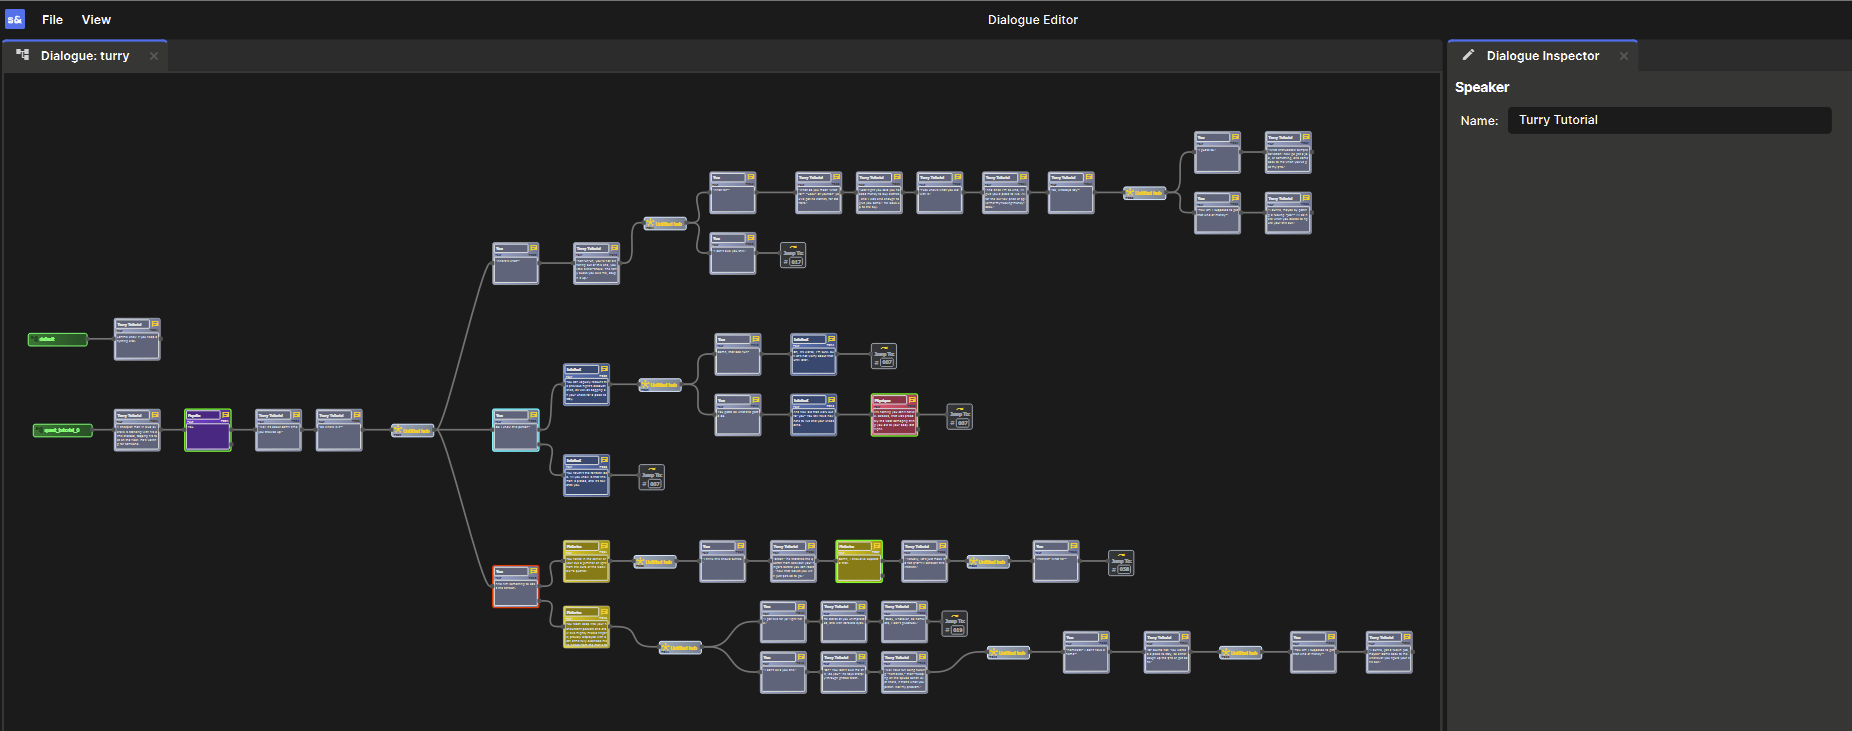Click chat icon on crimson node
Image resolution: width=1852 pixels, height=731 pixels.
(913, 400)
